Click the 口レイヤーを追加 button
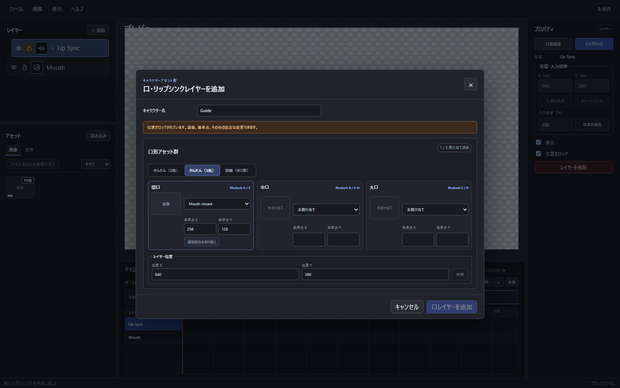Image resolution: width=620 pixels, height=388 pixels. pos(452,307)
